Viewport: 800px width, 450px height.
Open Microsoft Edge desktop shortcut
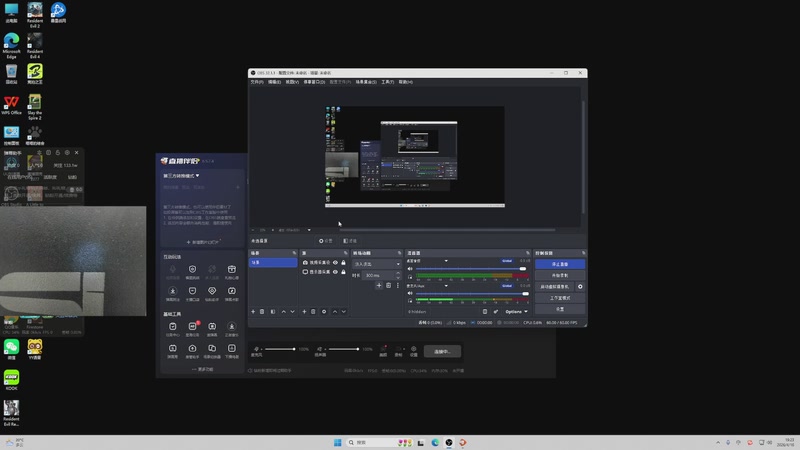click(11, 42)
